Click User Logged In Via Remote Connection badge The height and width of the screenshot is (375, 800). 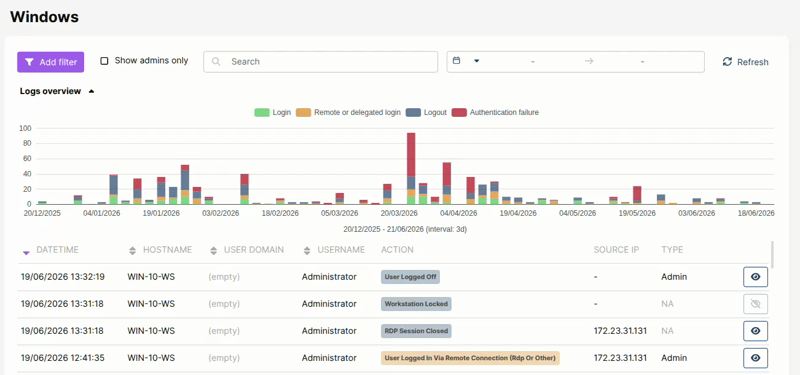470,358
